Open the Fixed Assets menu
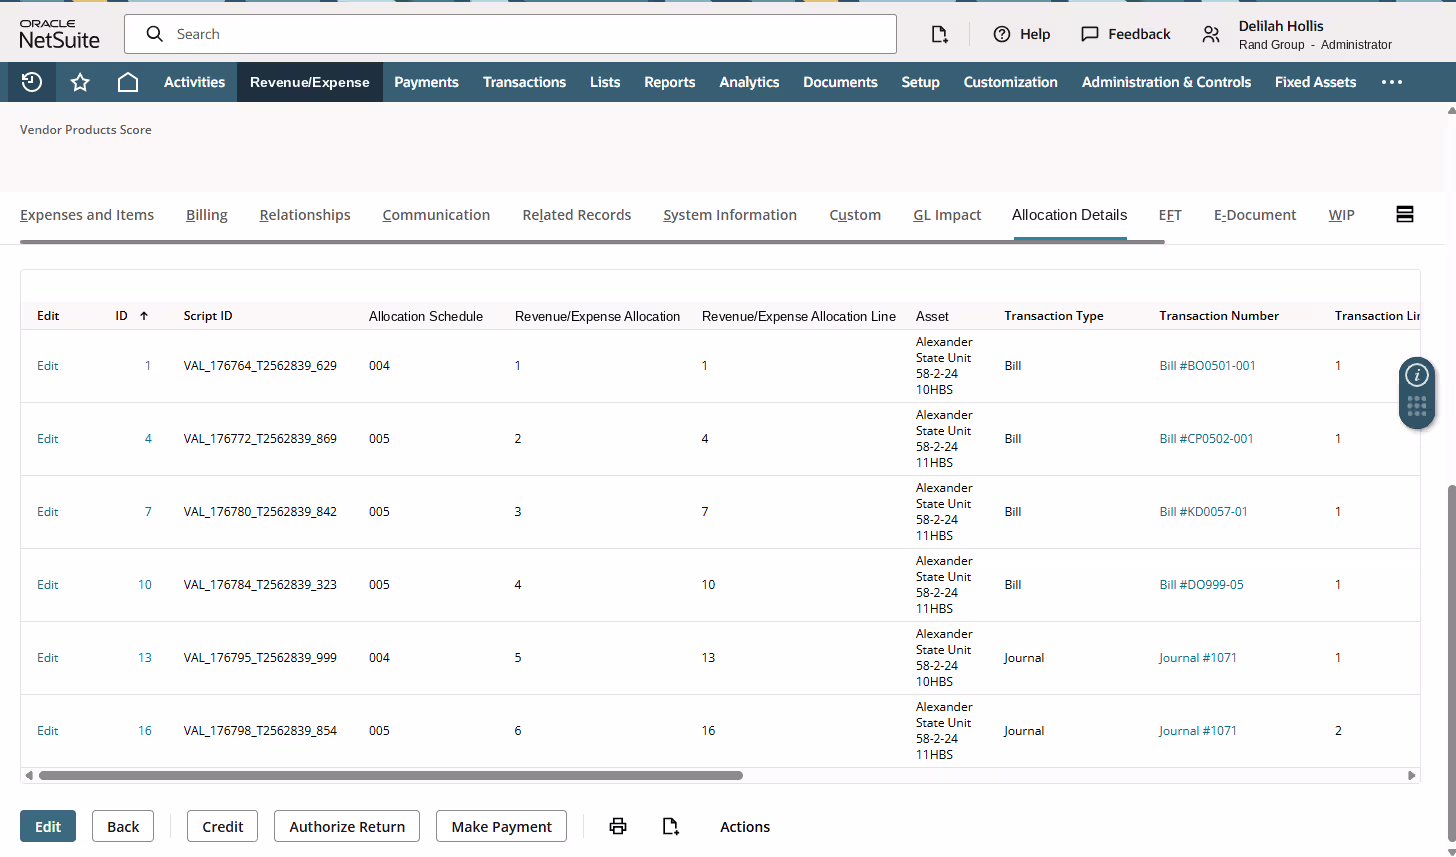Image resolution: width=1456 pixels, height=857 pixels. (1315, 82)
